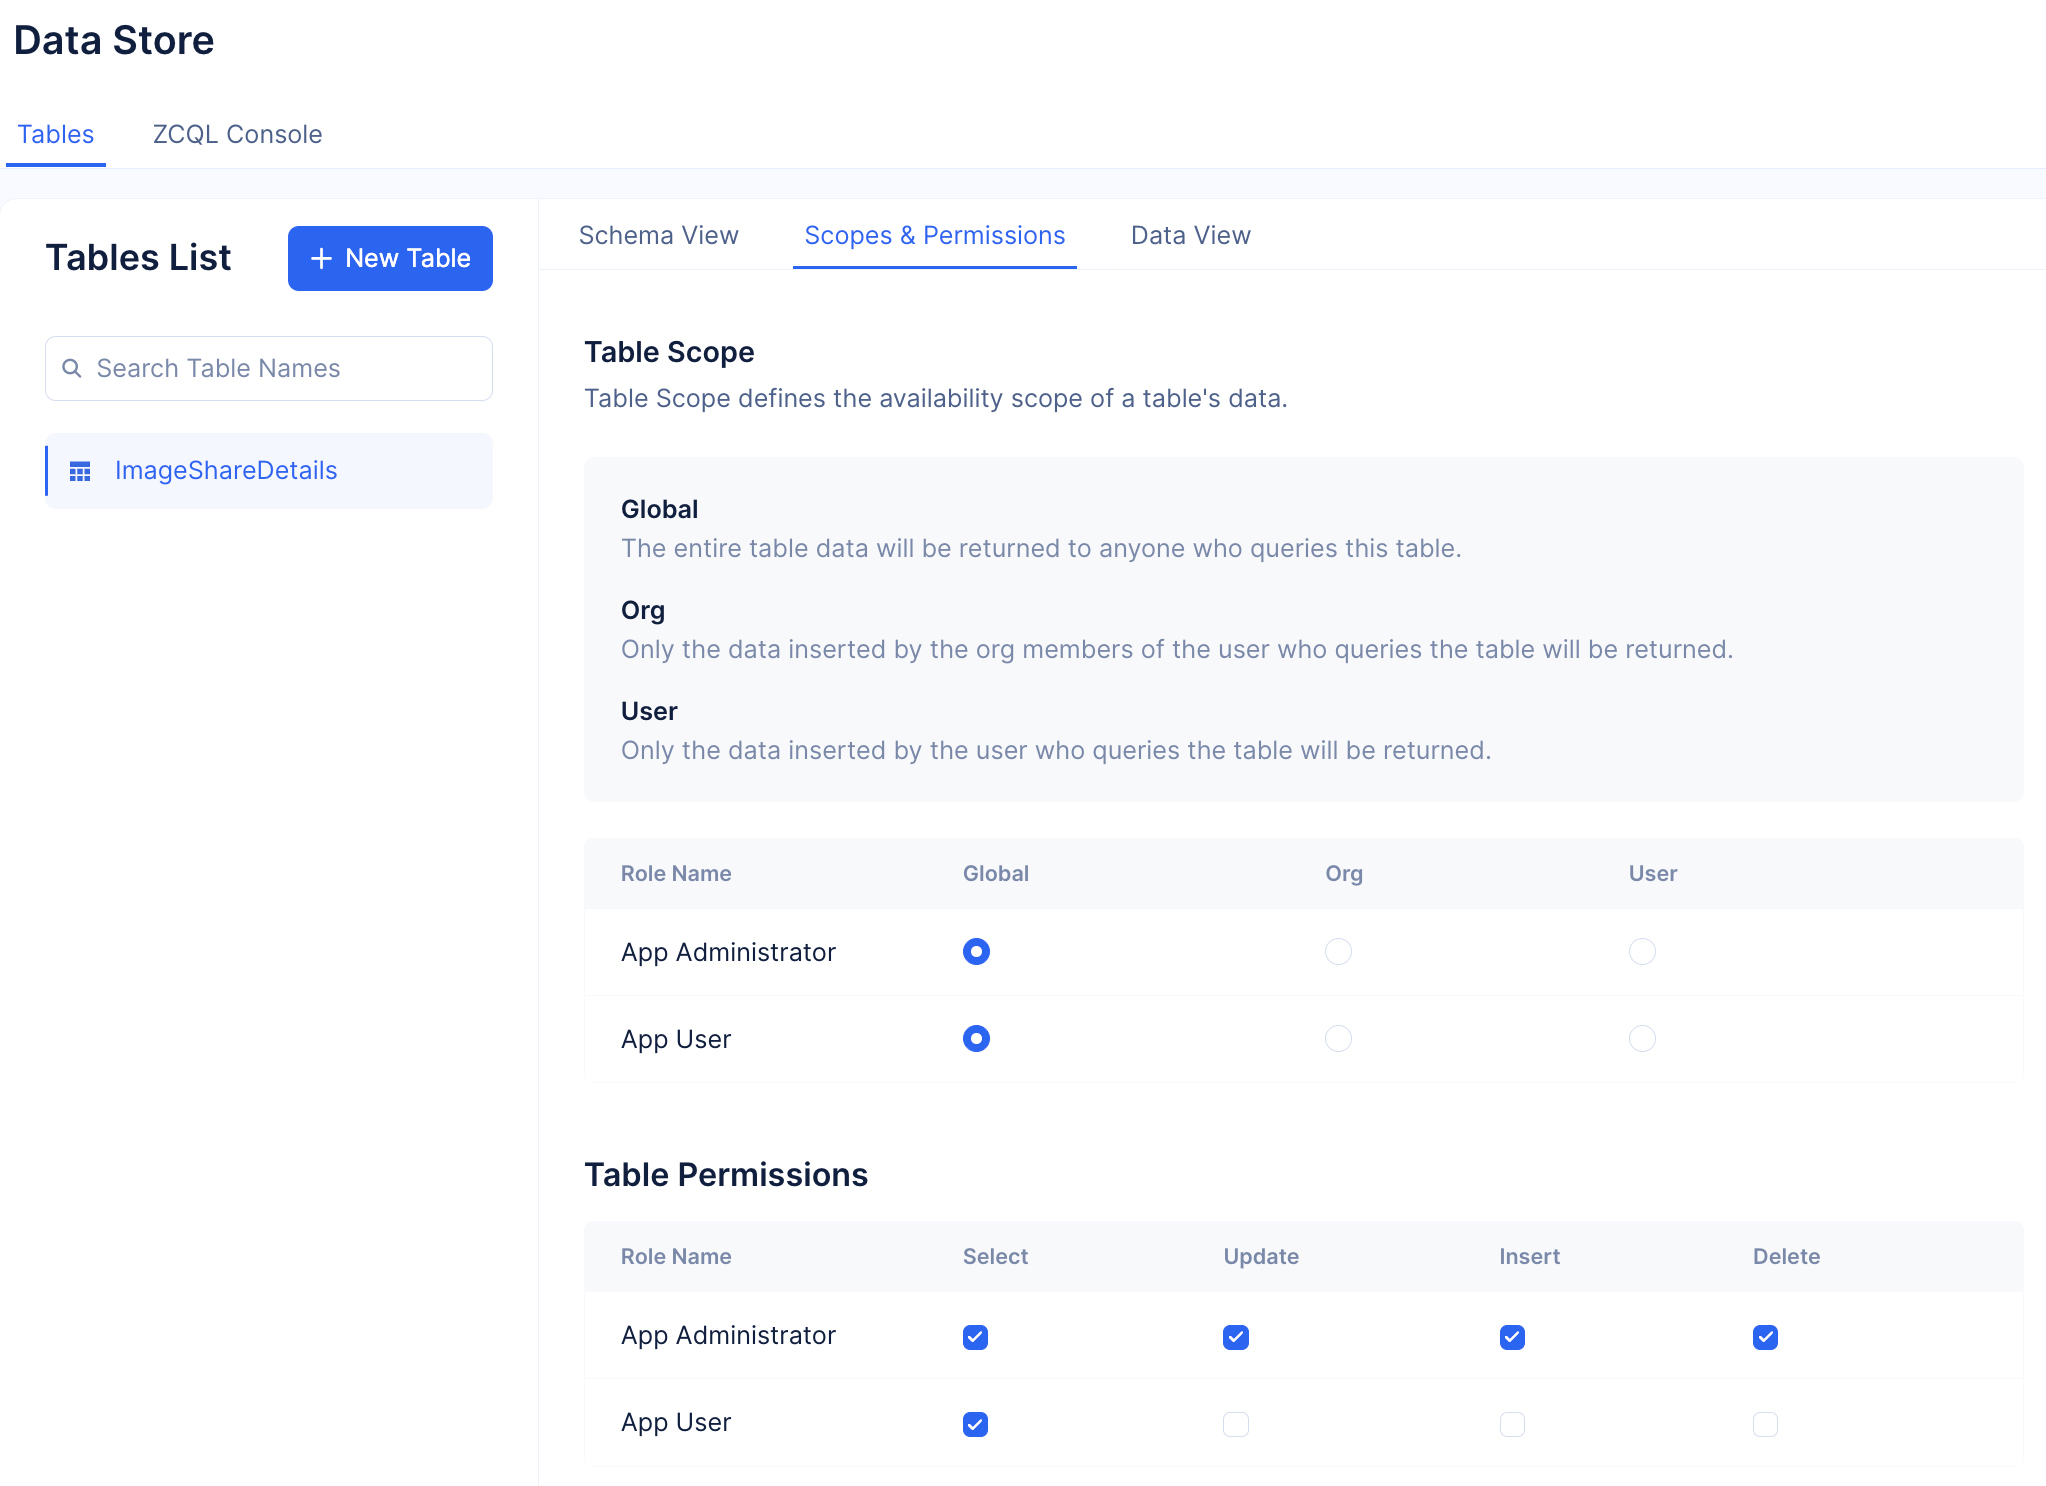Select User scope for App Administrator
This screenshot has height=1486, width=2046.
click(1642, 952)
